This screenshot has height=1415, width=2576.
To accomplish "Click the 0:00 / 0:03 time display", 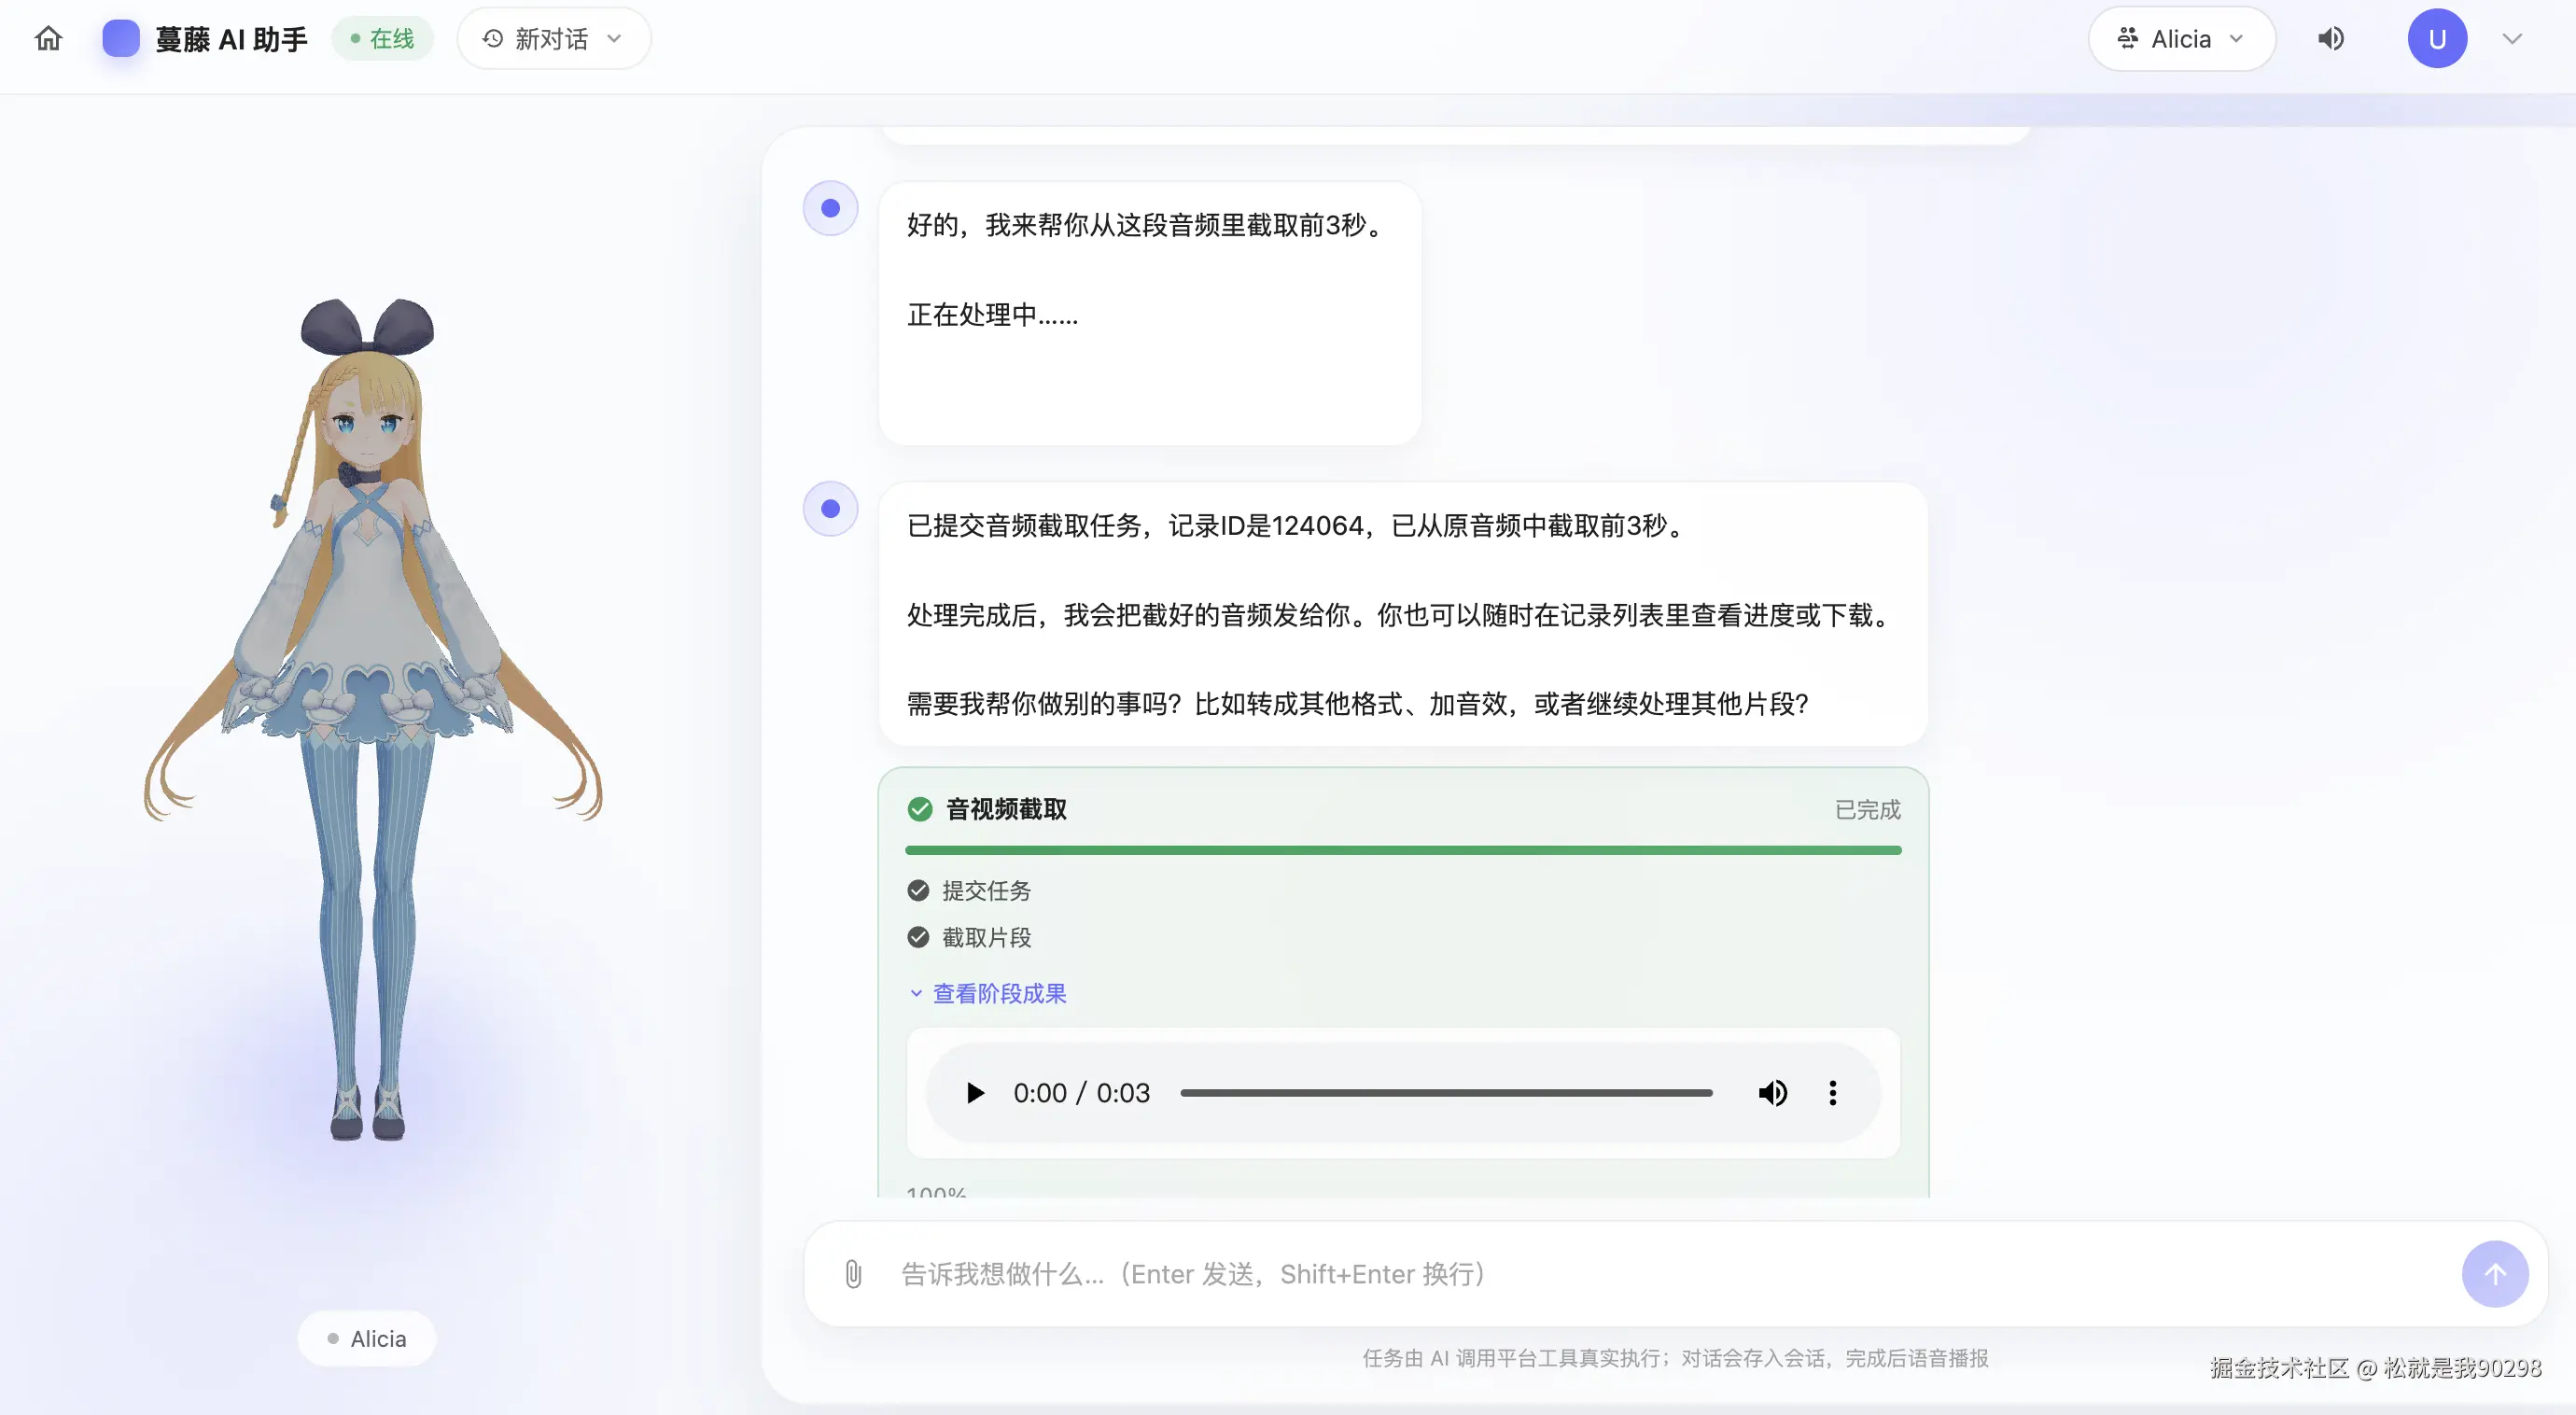I will point(1081,1092).
